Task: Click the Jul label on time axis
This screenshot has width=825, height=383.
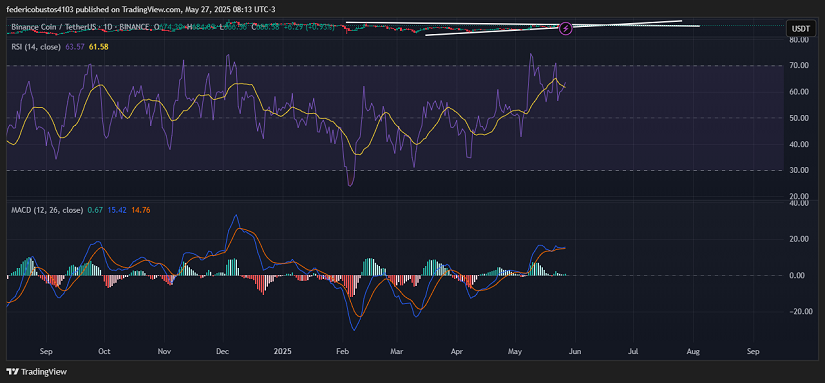Action: (633, 351)
